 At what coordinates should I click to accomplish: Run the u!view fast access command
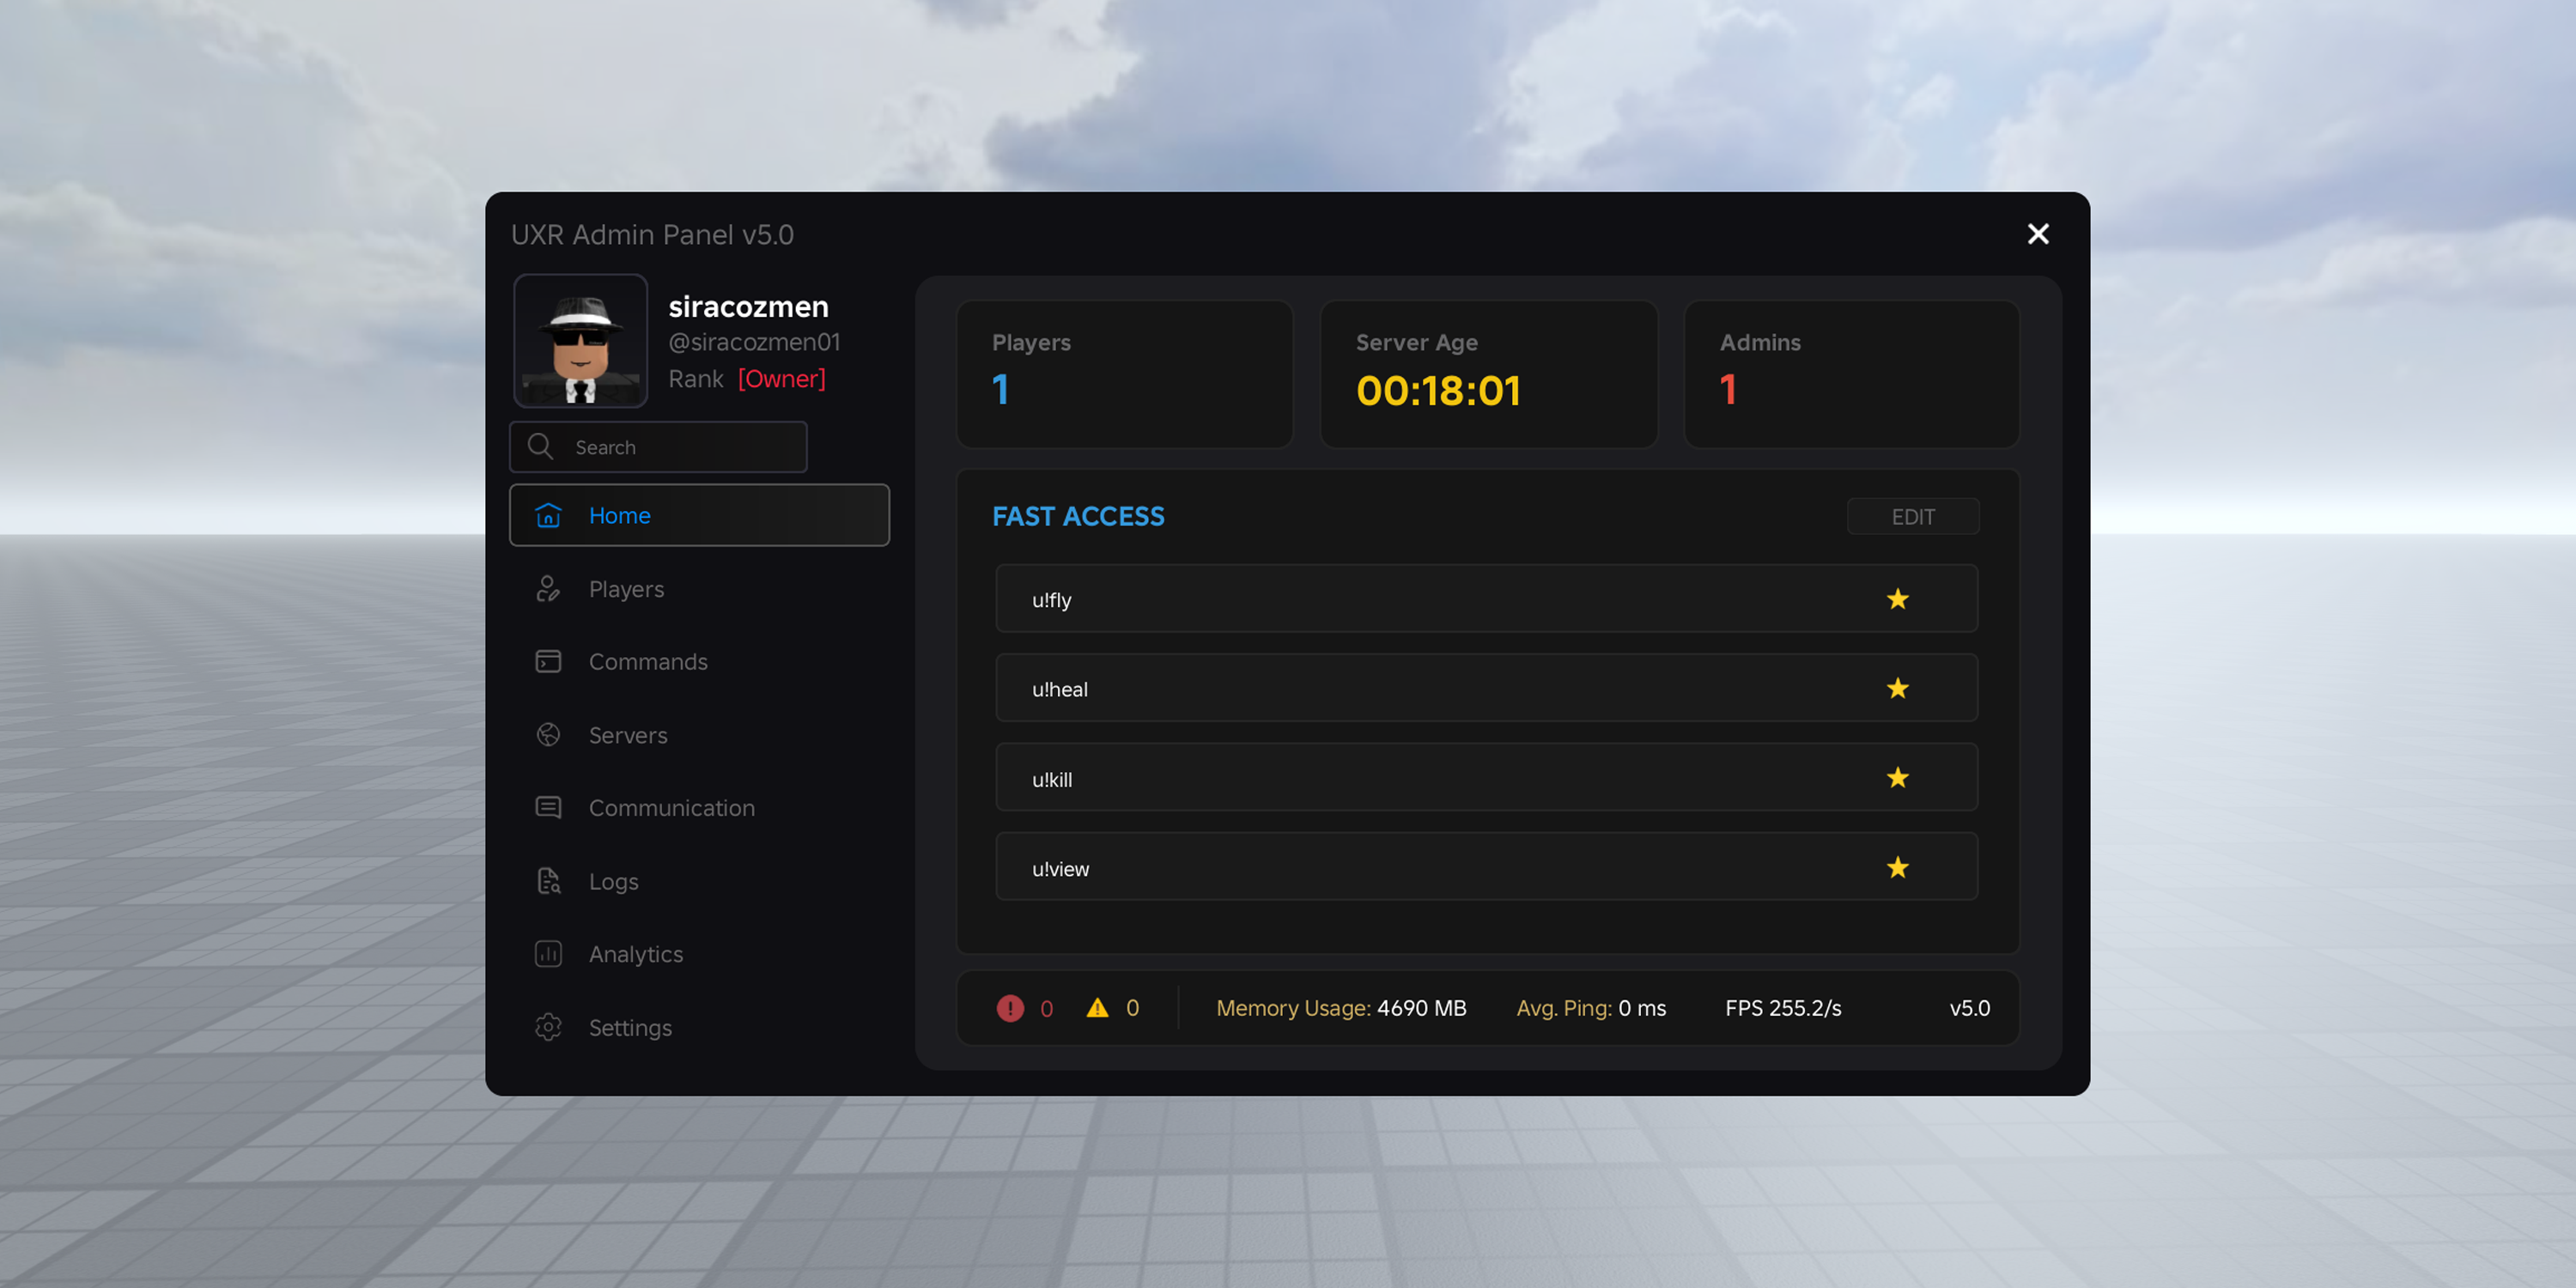point(1486,867)
